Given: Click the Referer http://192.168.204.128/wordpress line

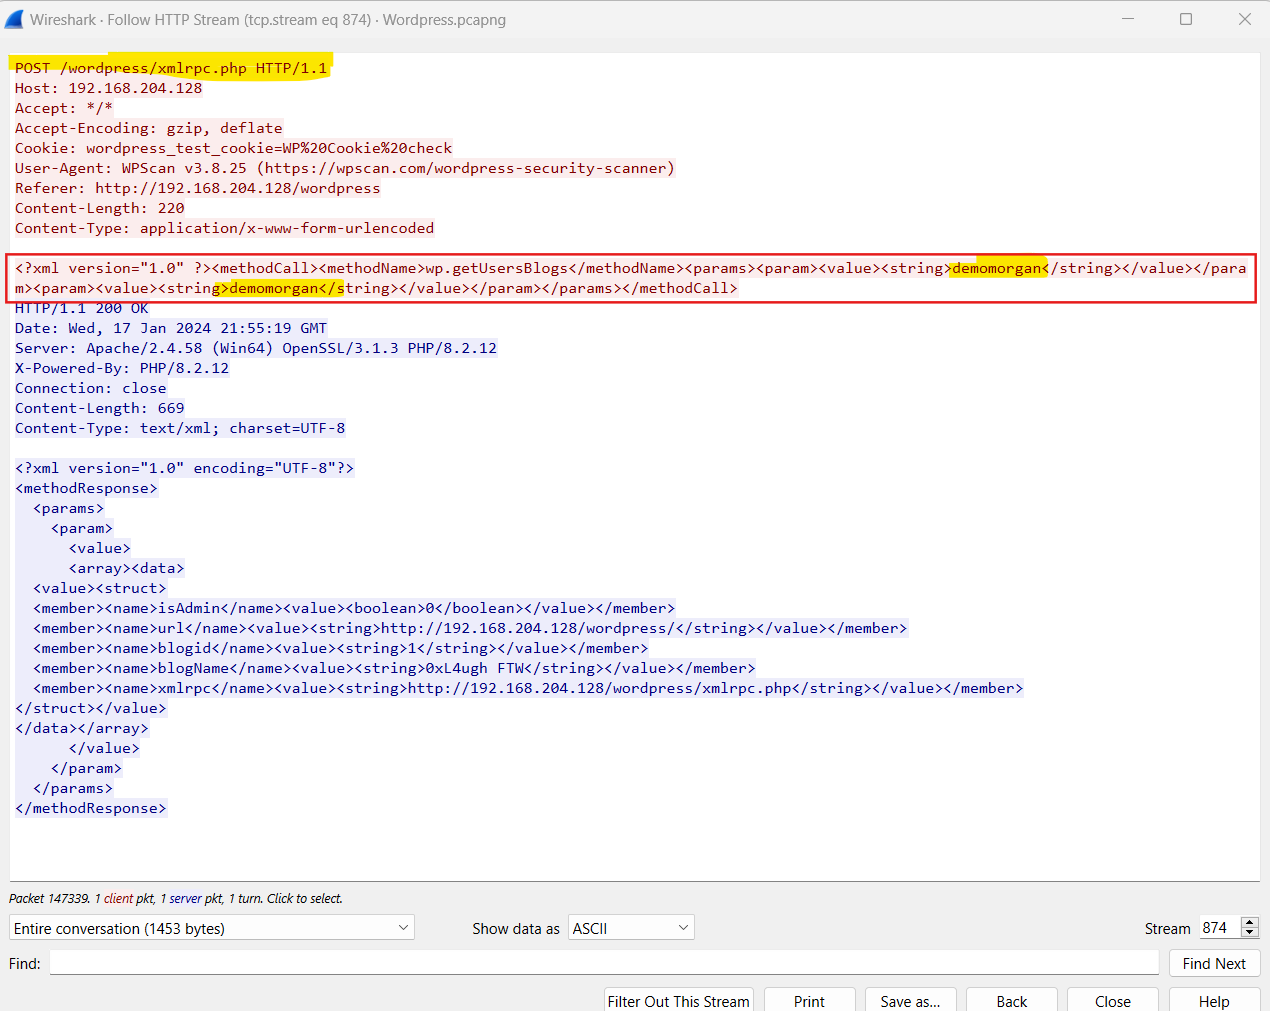Looking at the screenshot, I should click(x=197, y=188).
